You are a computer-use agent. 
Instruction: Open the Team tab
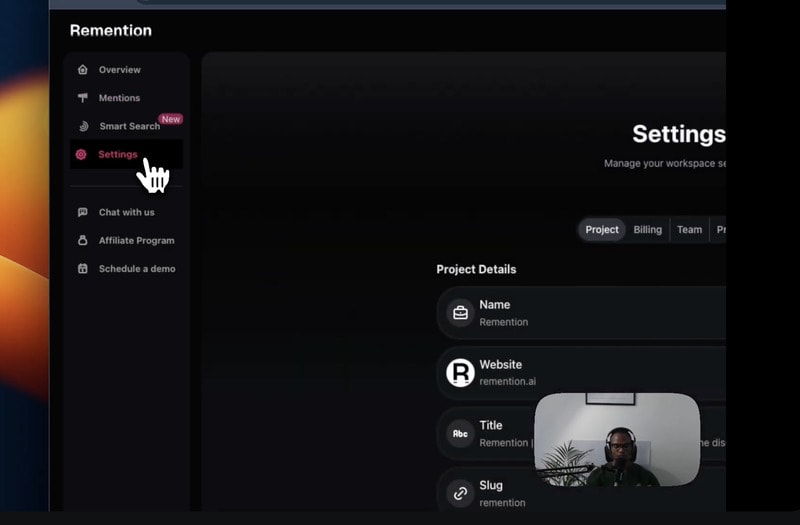pos(689,230)
